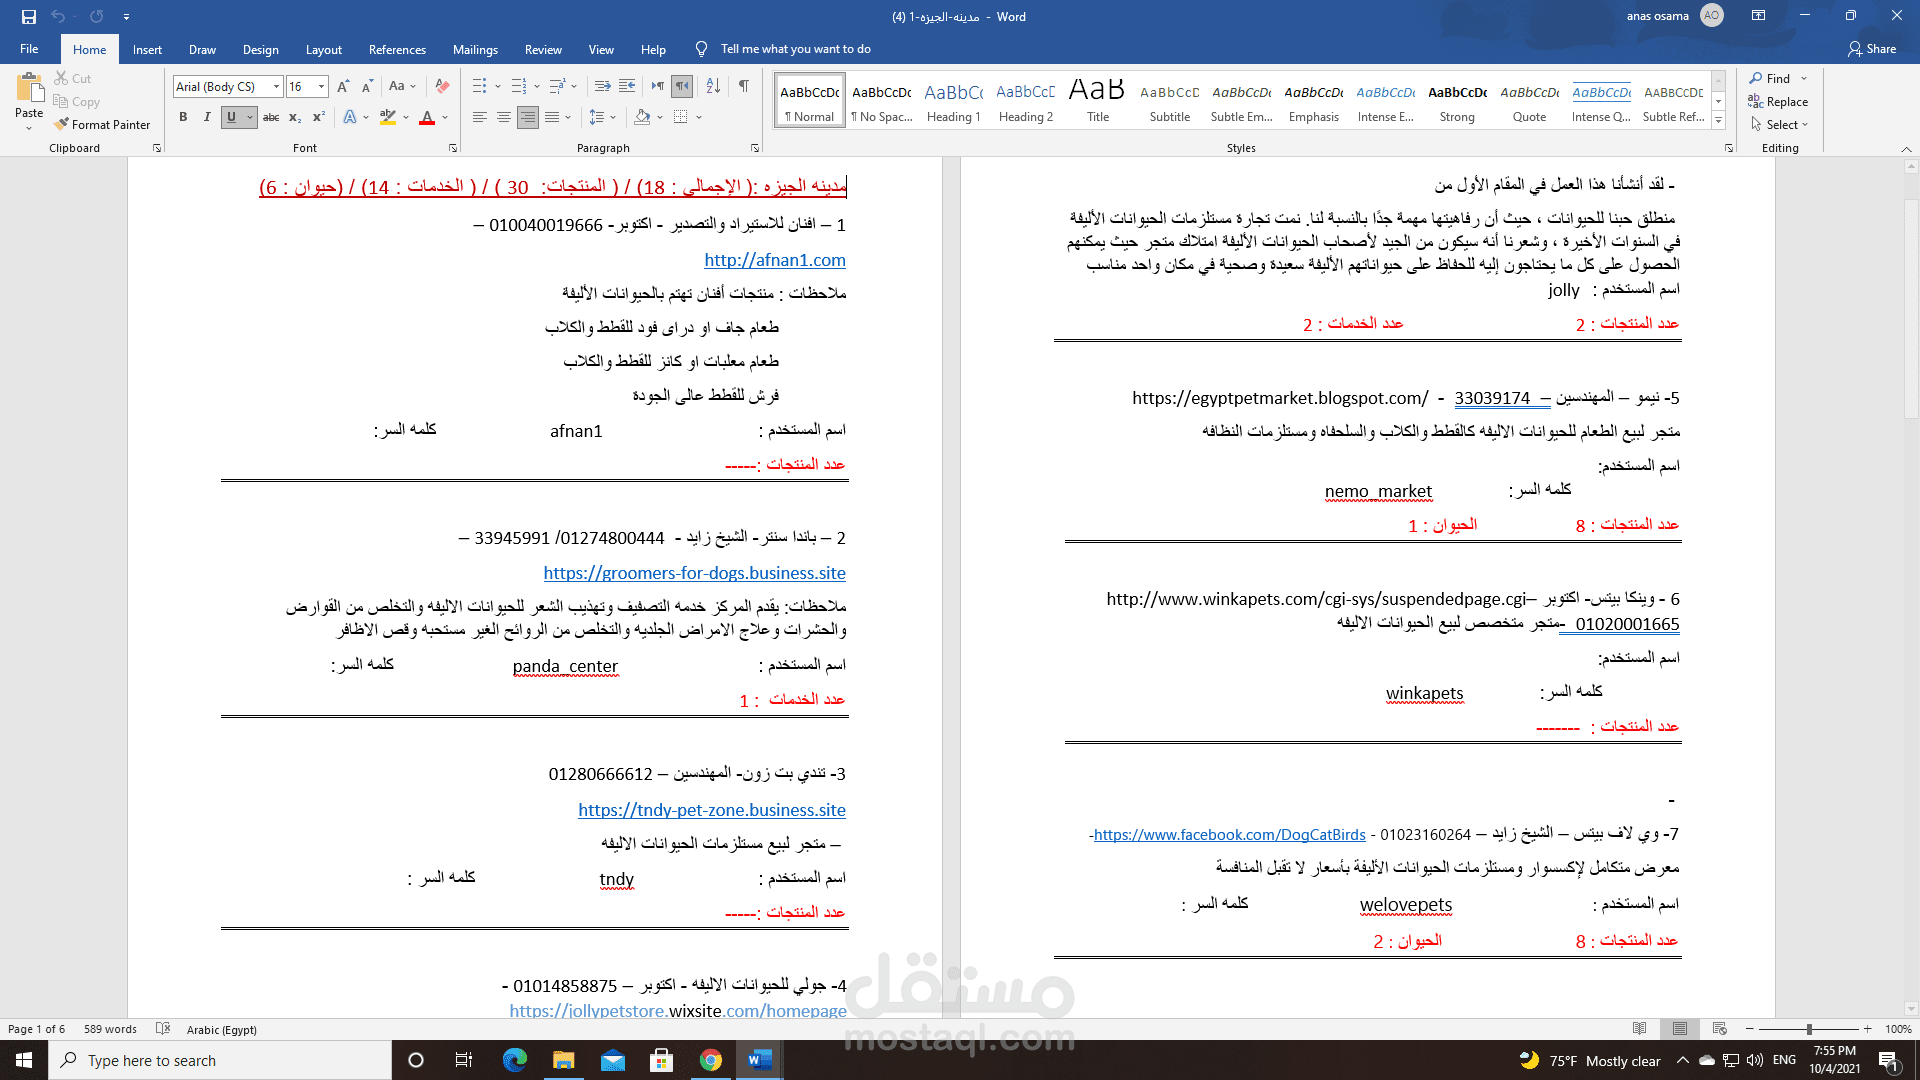The height and width of the screenshot is (1080, 1920).
Task: Click the Save icon in title bar
Action: [28, 16]
